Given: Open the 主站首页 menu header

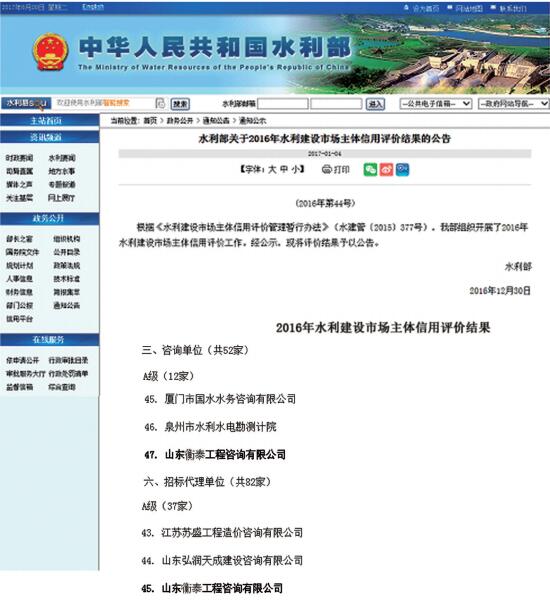Looking at the screenshot, I should 49,121.
